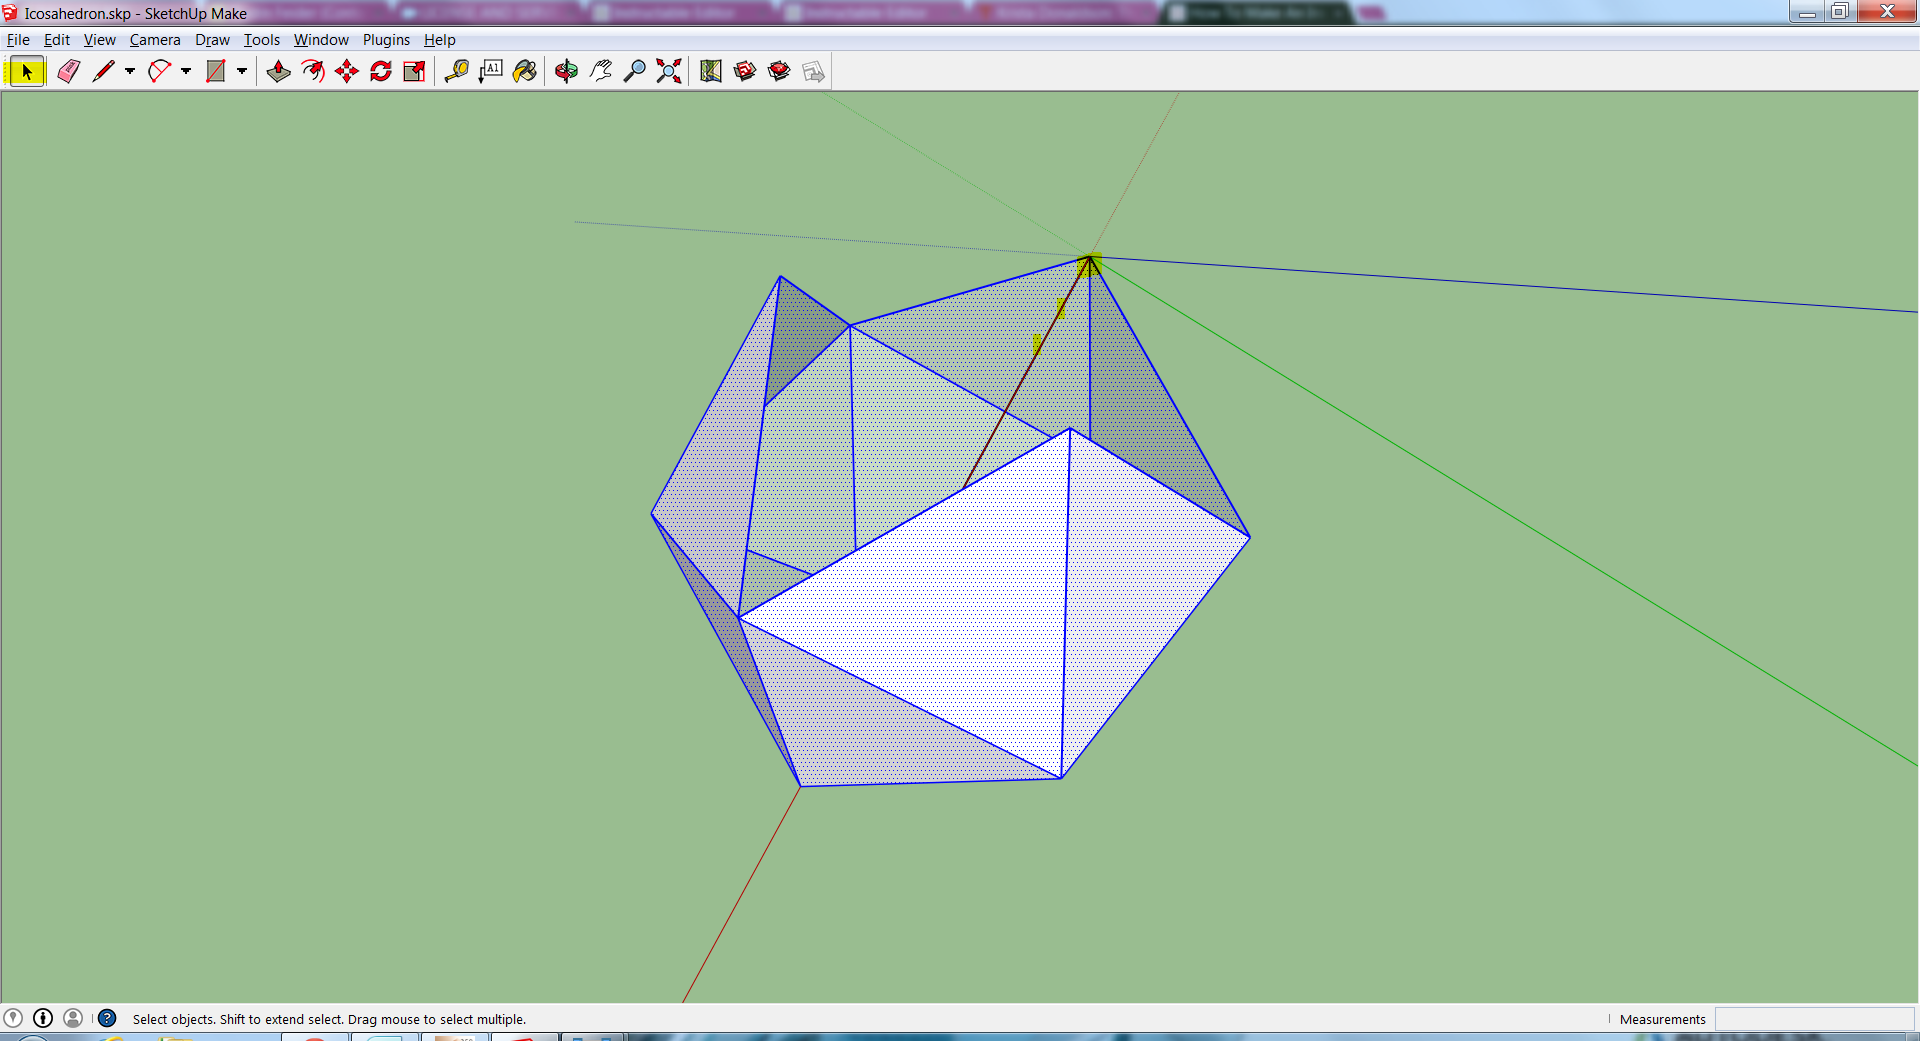Activate the Select arrow tool
The height and width of the screenshot is (1041, 1920).
coord(26,72)
